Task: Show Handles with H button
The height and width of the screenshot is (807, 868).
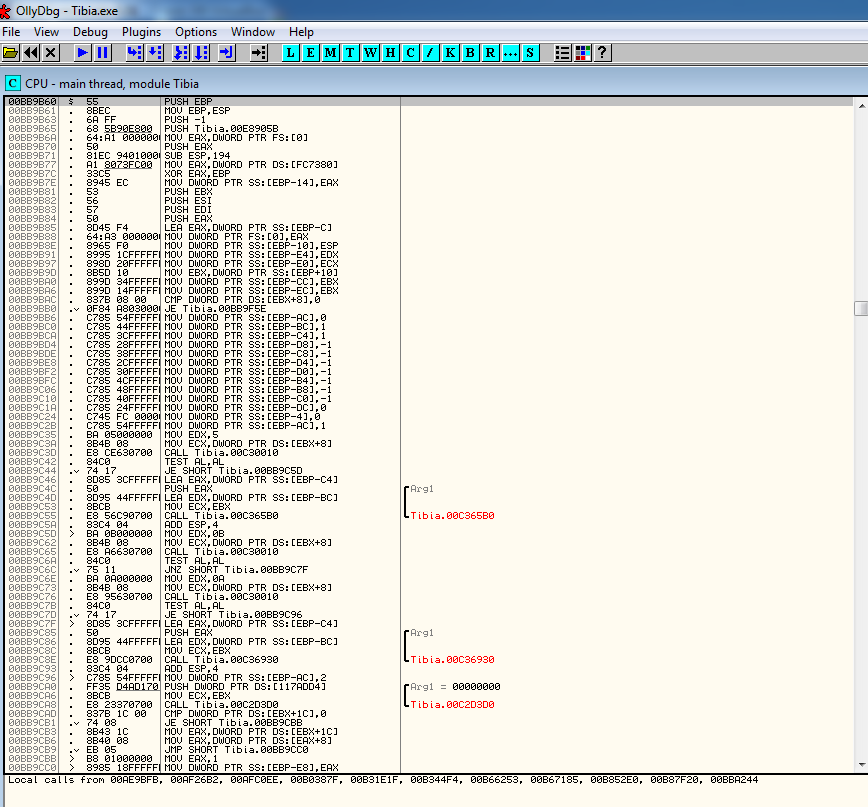Action: click(390, 53)
